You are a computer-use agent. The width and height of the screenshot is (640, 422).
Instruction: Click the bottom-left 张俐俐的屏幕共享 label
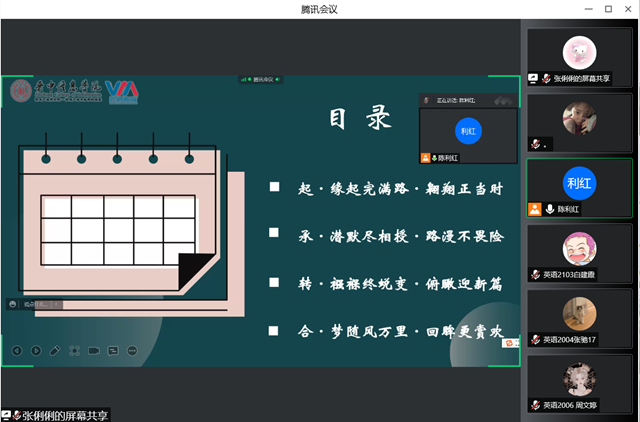pos(65,416)
